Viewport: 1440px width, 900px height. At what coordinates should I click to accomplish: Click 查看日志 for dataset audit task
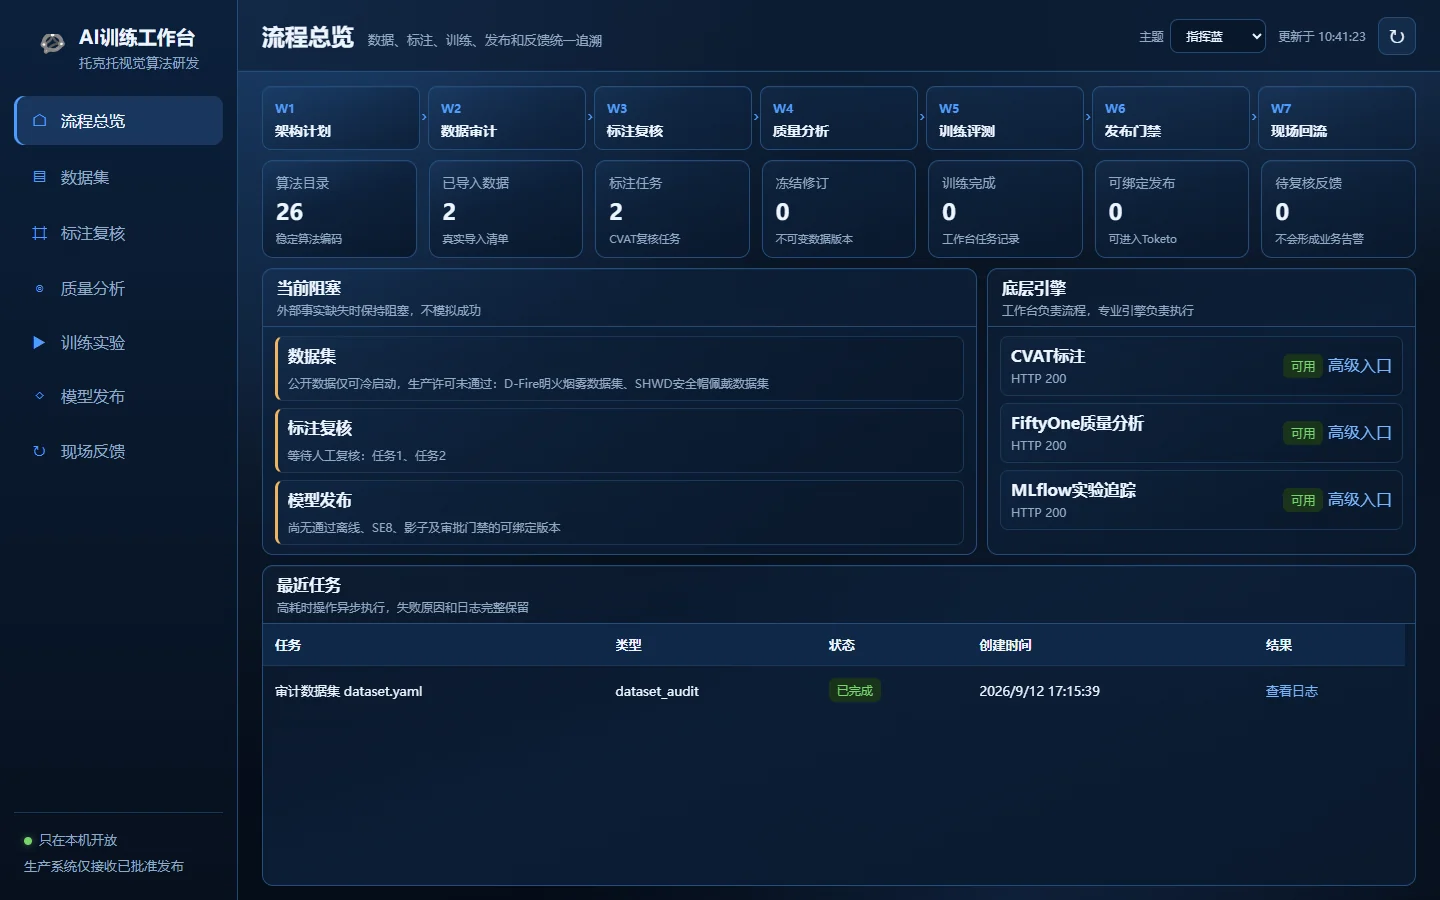(x=1291, y=691)
